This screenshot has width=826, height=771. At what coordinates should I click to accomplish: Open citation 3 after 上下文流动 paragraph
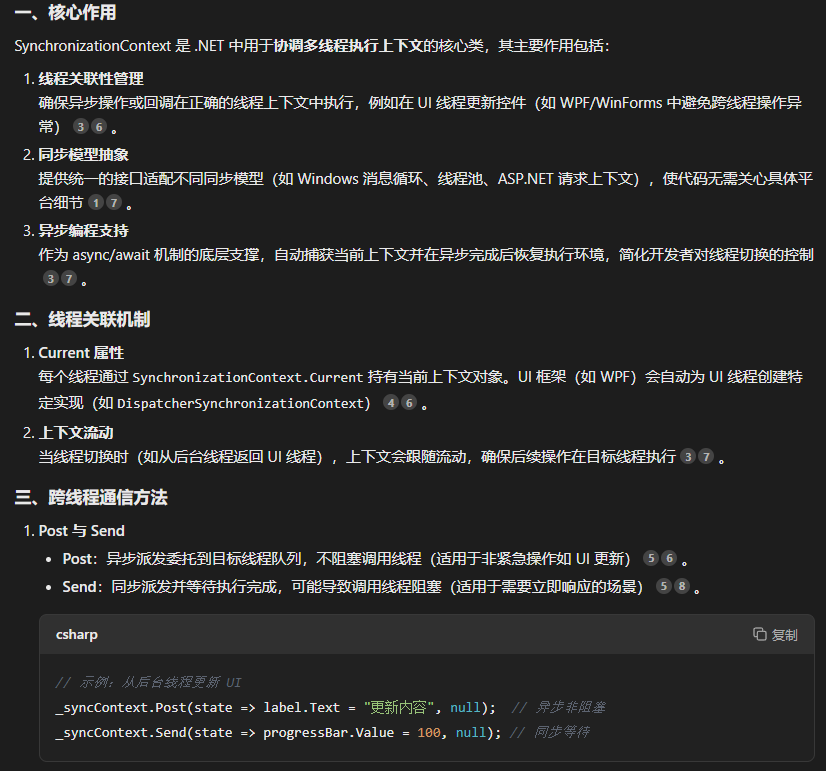688,456
